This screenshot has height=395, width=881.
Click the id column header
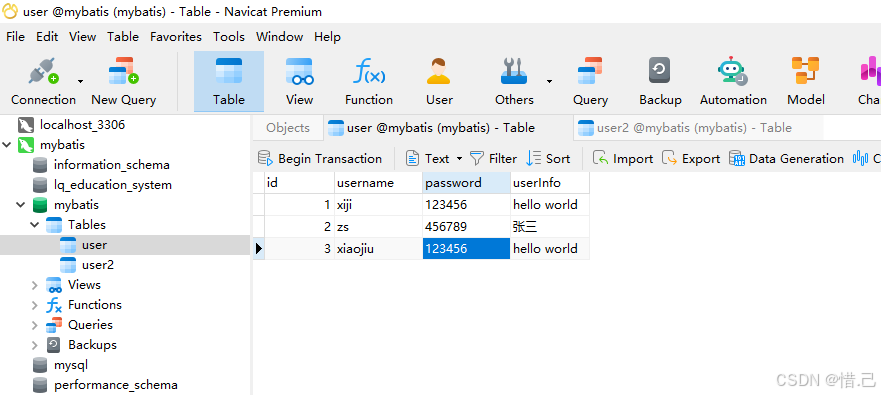click(x=299, y=183)
